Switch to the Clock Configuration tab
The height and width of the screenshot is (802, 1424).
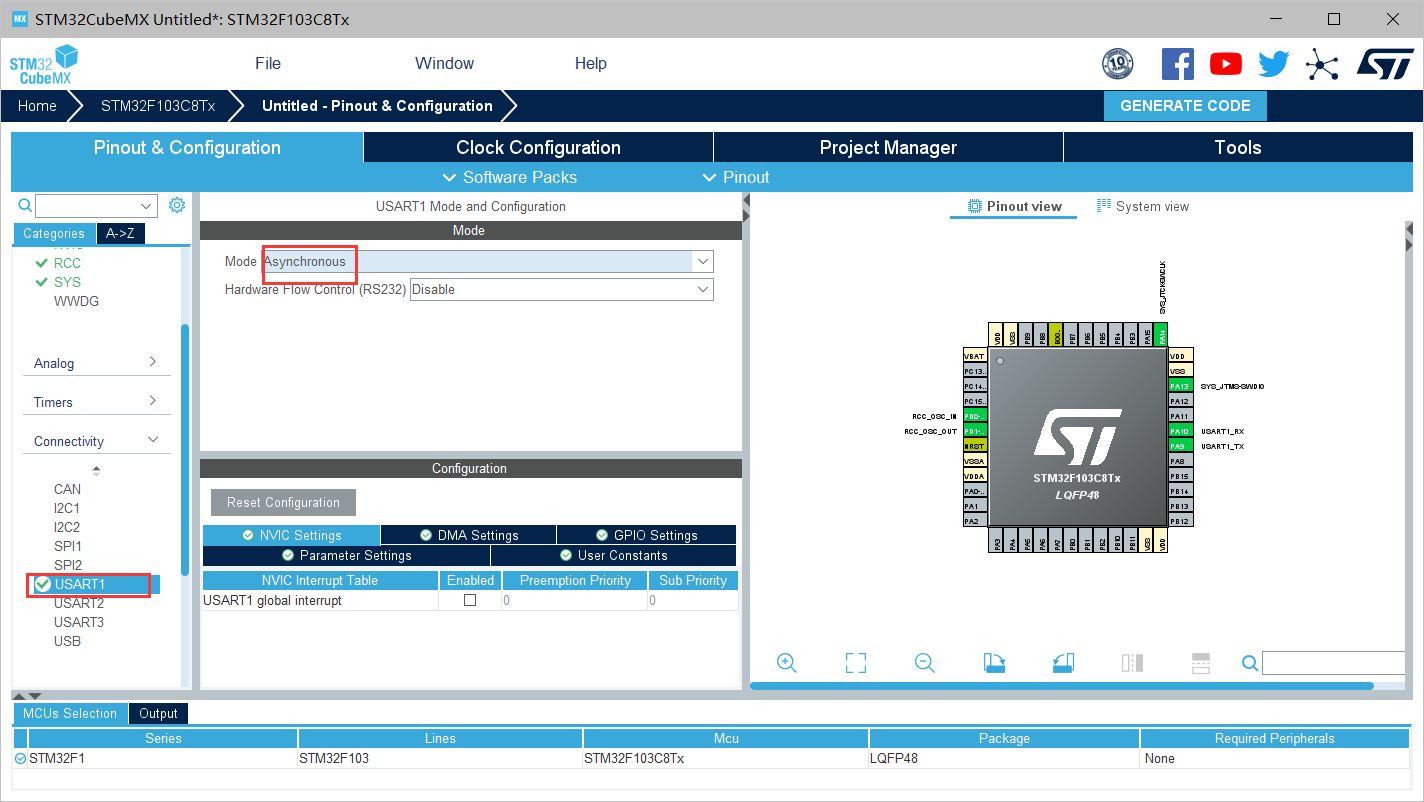537,147
